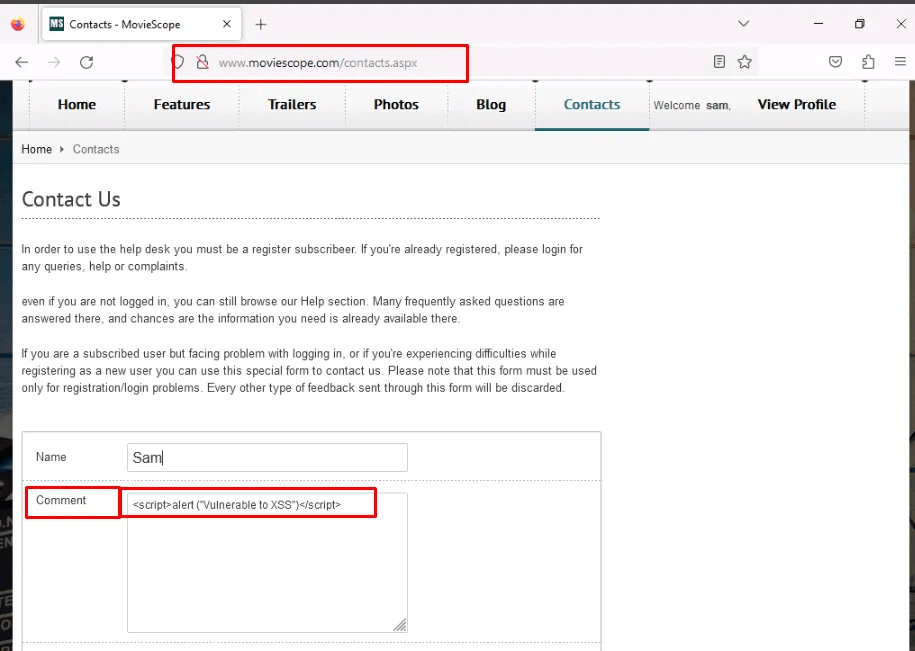915x651 pixels.
Task: Expand the list all tabs dropdown
Action: [743, 24]
